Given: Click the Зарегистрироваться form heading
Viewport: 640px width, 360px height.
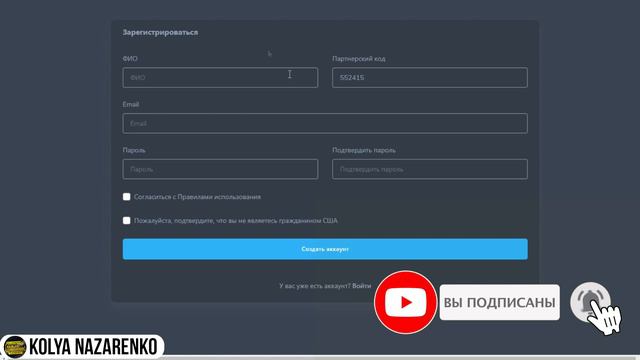Looking at the screenshot, I should coord(160,32).
